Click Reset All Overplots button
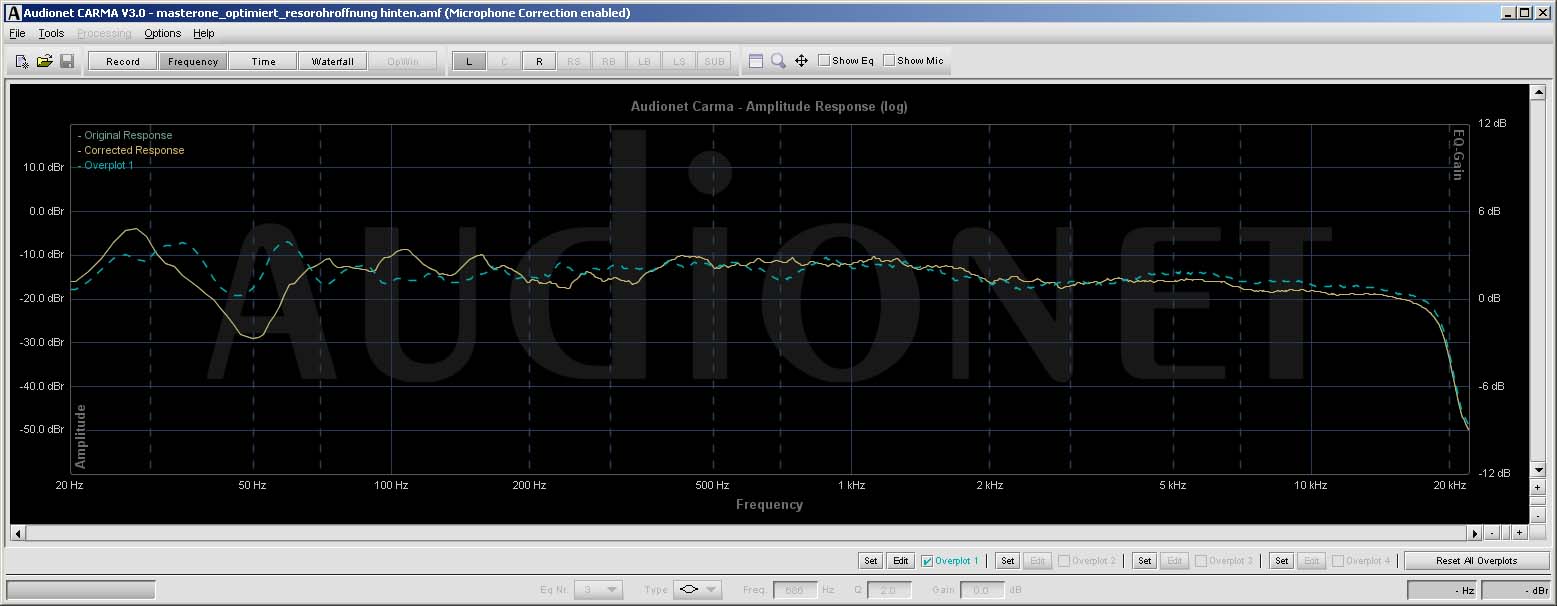This screenshot has height=606, width=1557. pyautogui.click(x=1476, y=561)
